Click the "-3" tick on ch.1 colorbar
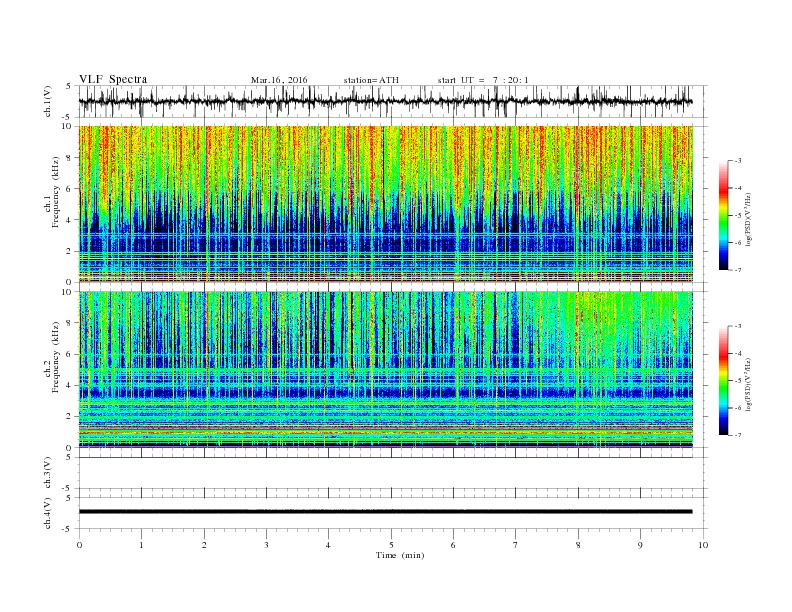The height and width of the screenshot is (612, 792). pyautogui.click(x=738, y=161)
